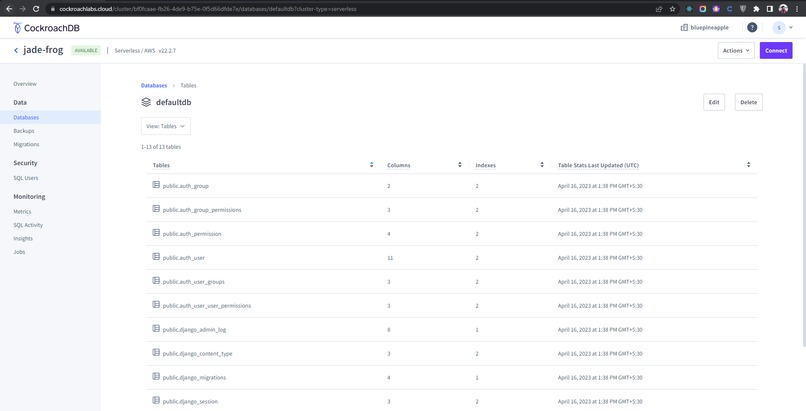Open Jobs in sidebar
The width and height of the screenshot is (806, 411).
click(x=19, y=252)
